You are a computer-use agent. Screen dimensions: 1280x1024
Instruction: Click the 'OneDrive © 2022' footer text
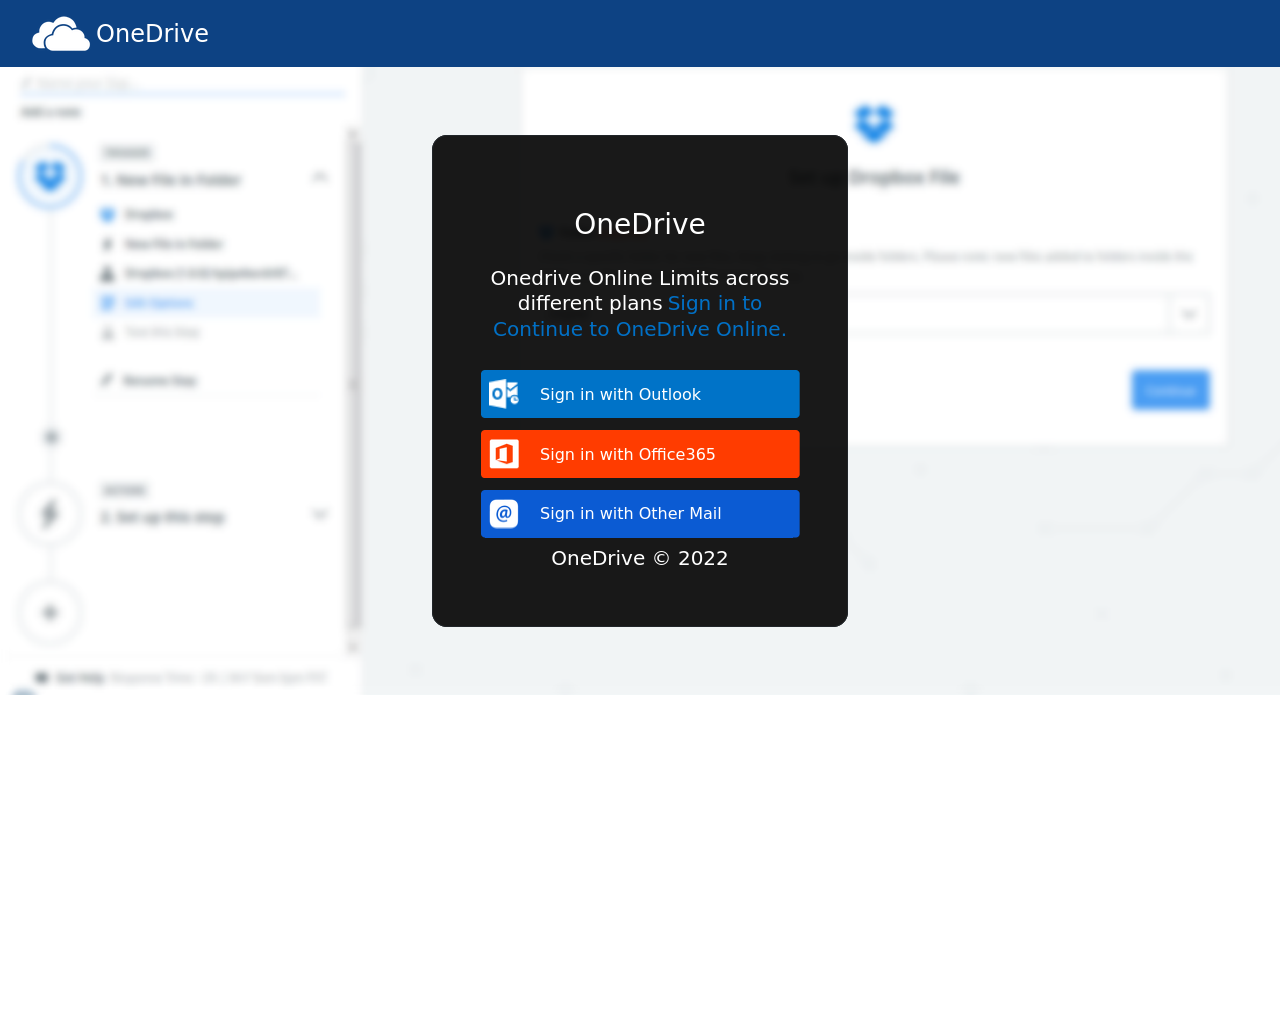[x=640, y=558]
